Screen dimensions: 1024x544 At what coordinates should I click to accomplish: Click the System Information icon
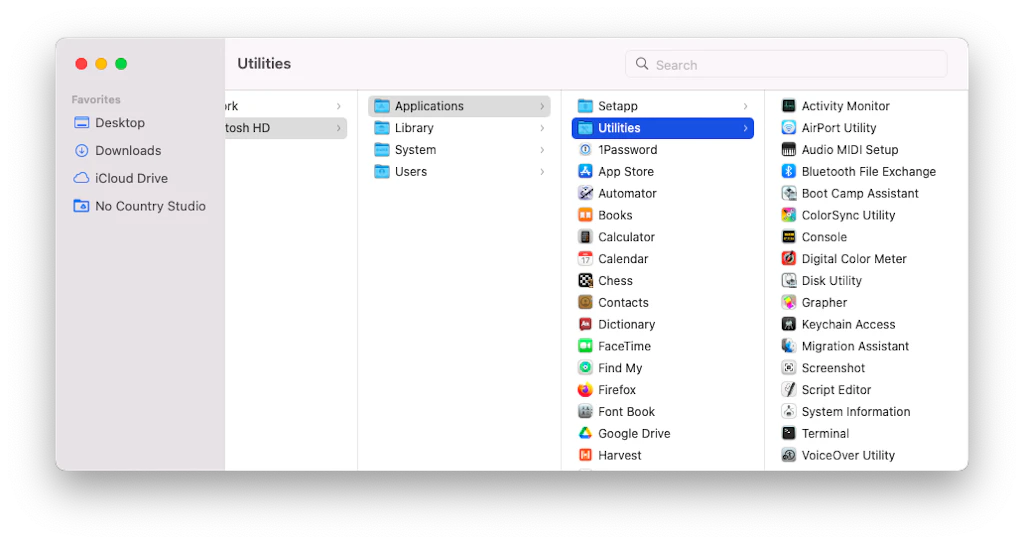(788, 411)
